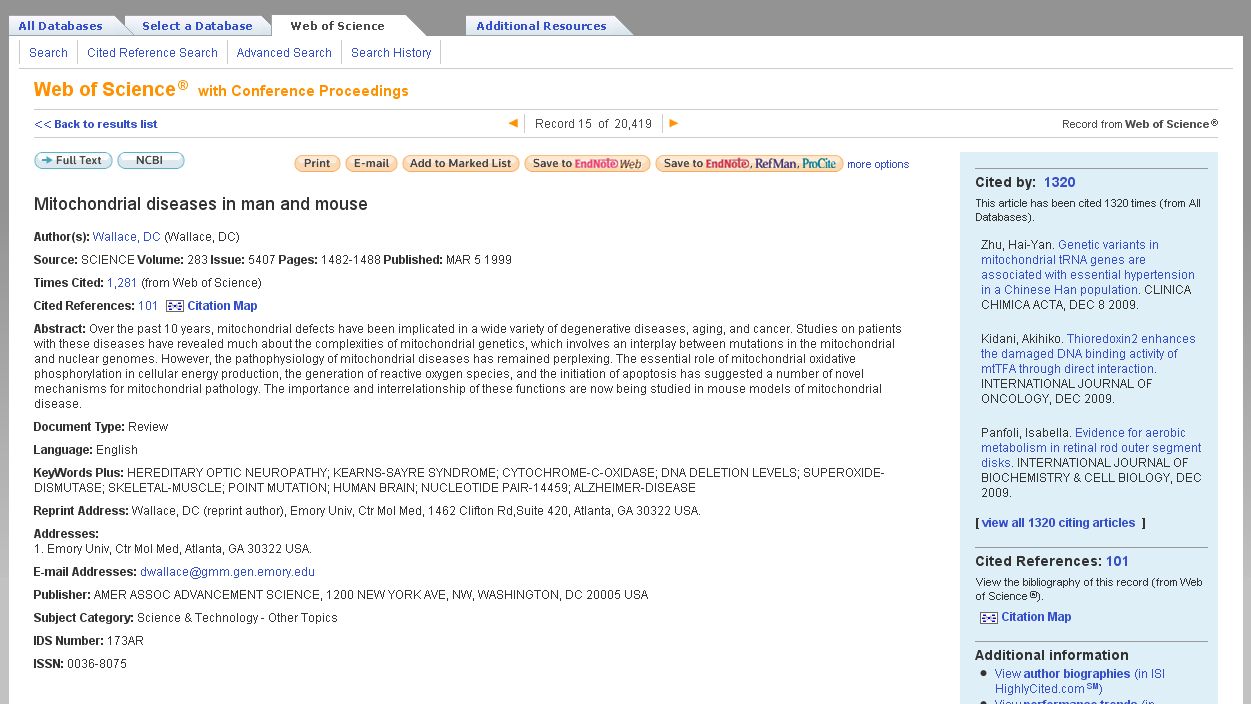Go to previous record arrow
Screen dimensions: 1251x704
coord(513,123)
